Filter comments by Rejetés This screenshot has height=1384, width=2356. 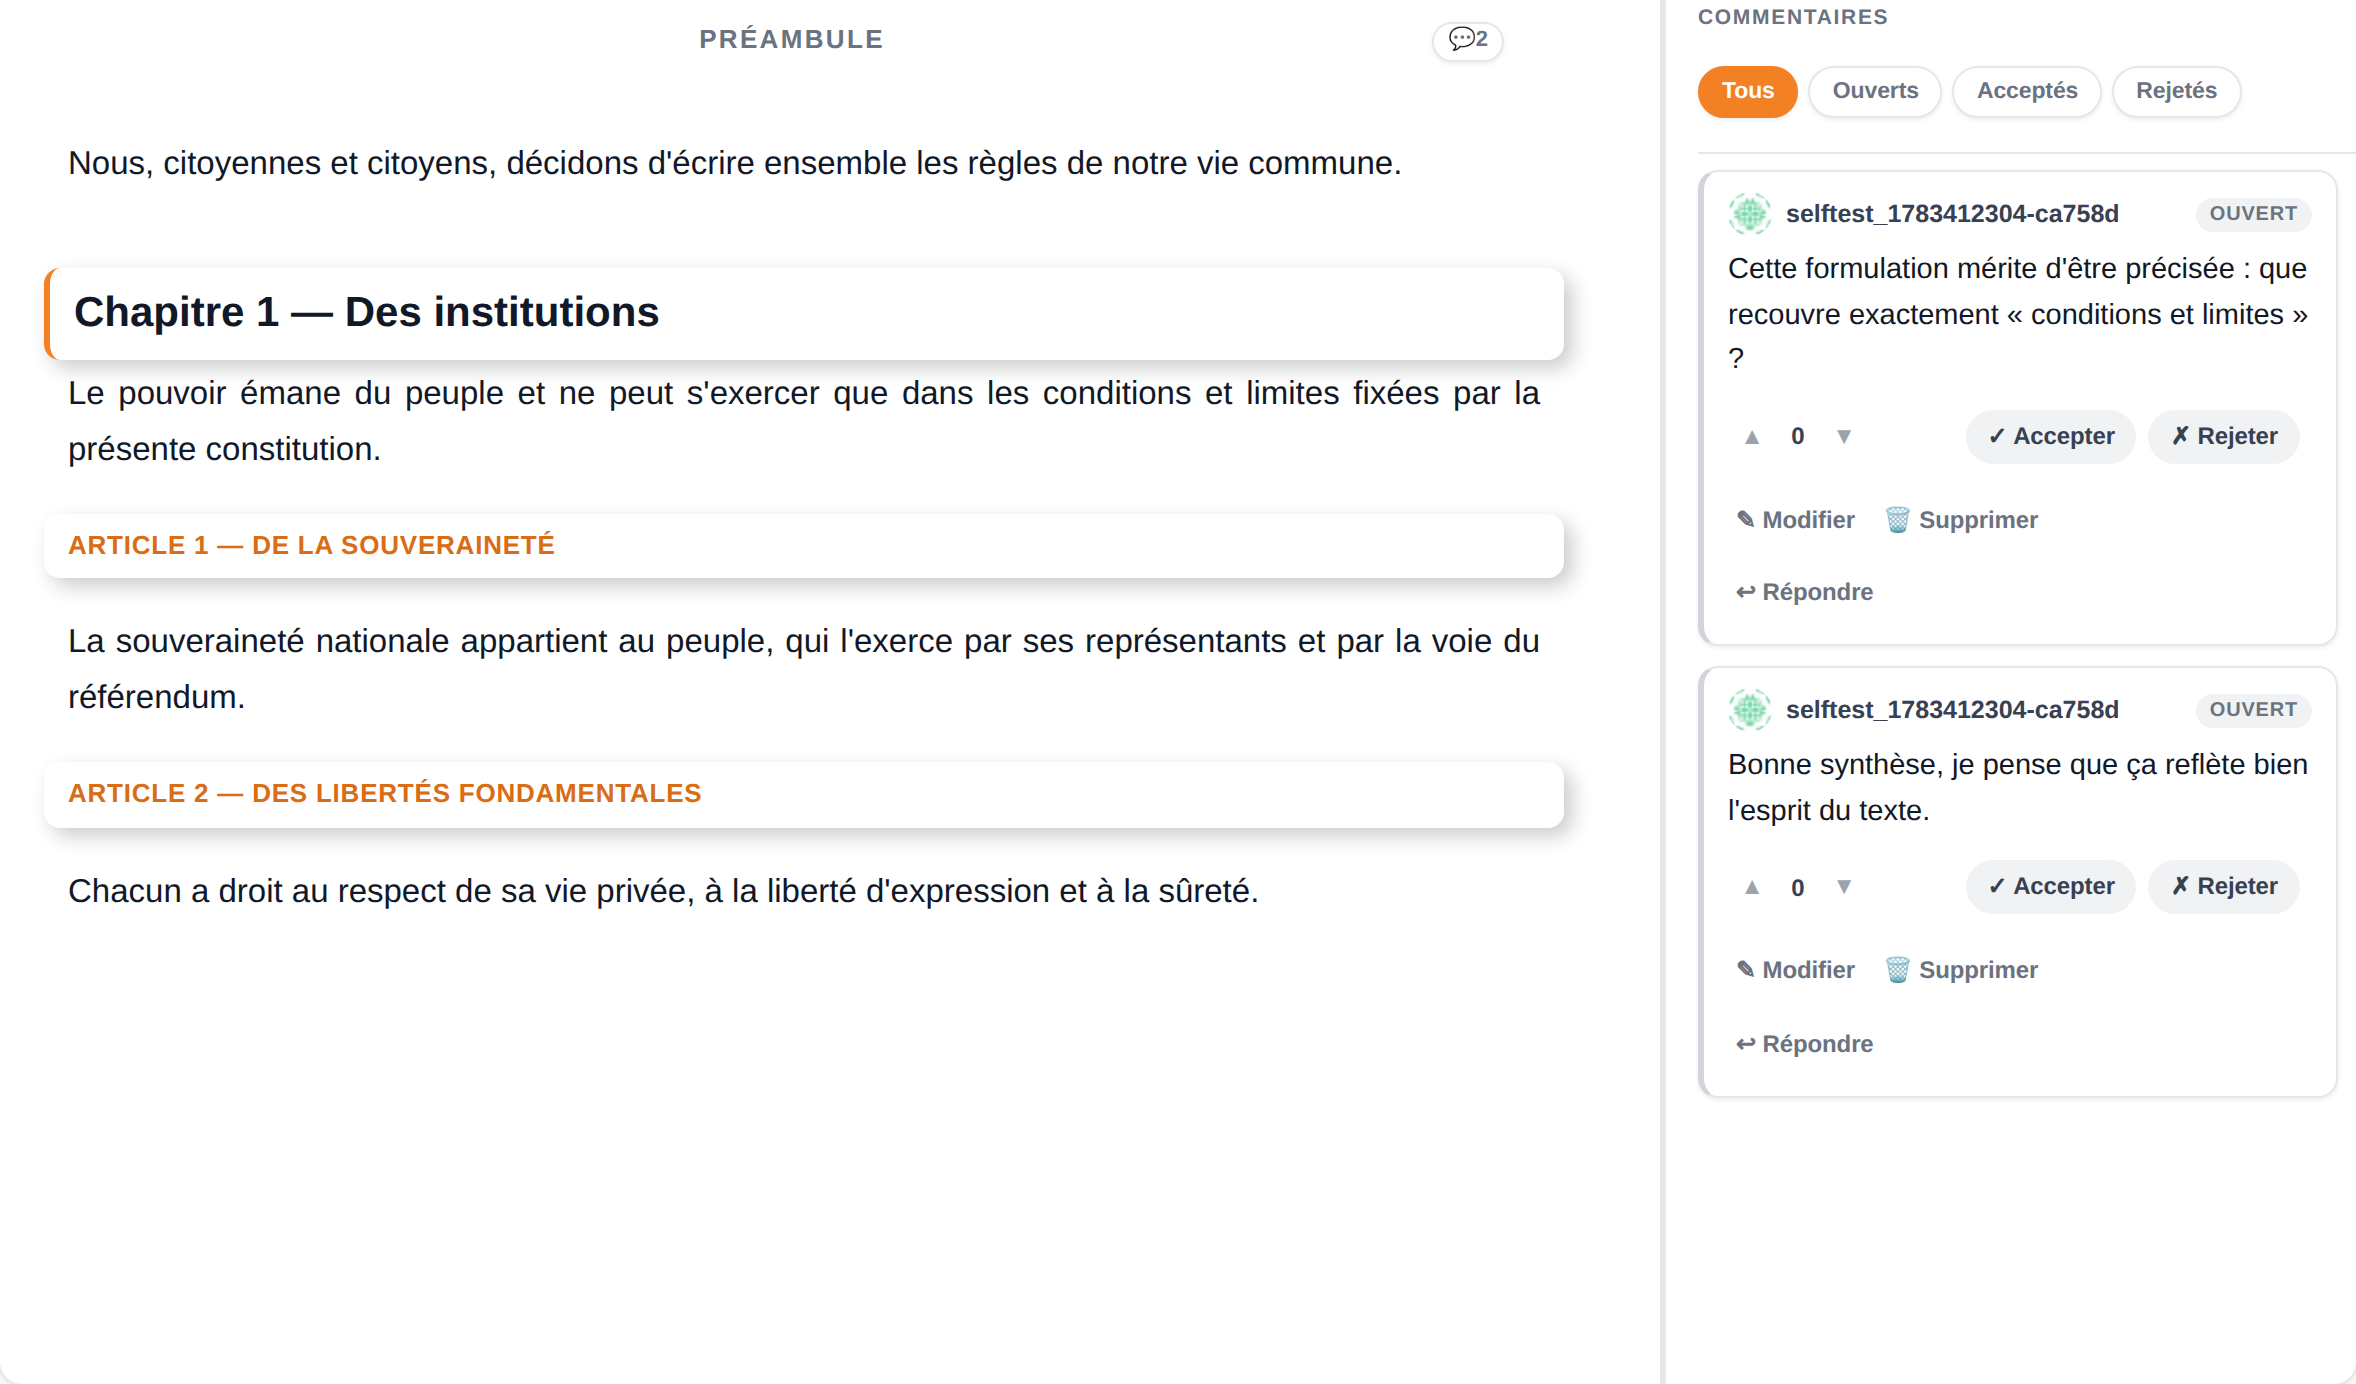click(2176, 91)
